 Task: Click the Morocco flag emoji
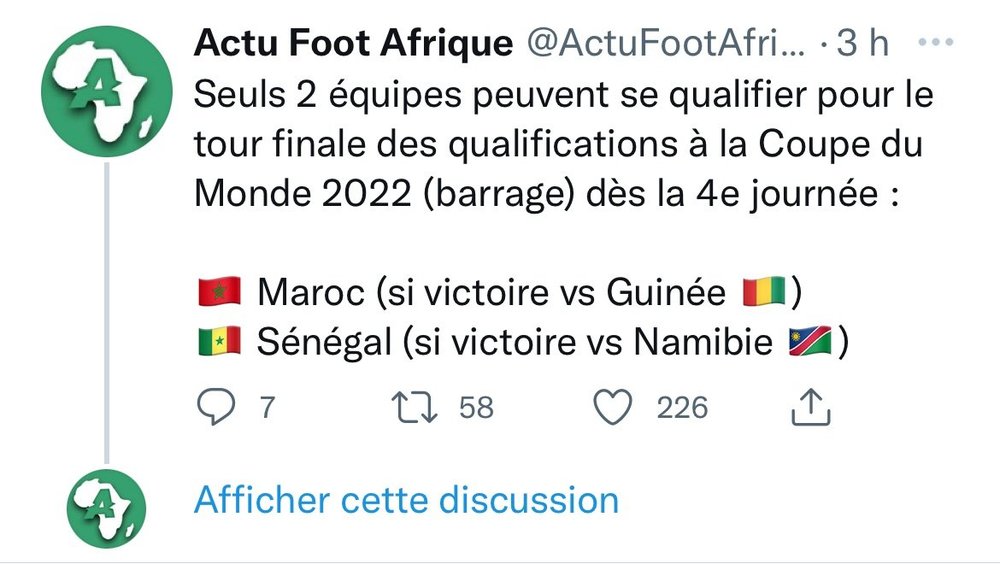coord(219,292)
